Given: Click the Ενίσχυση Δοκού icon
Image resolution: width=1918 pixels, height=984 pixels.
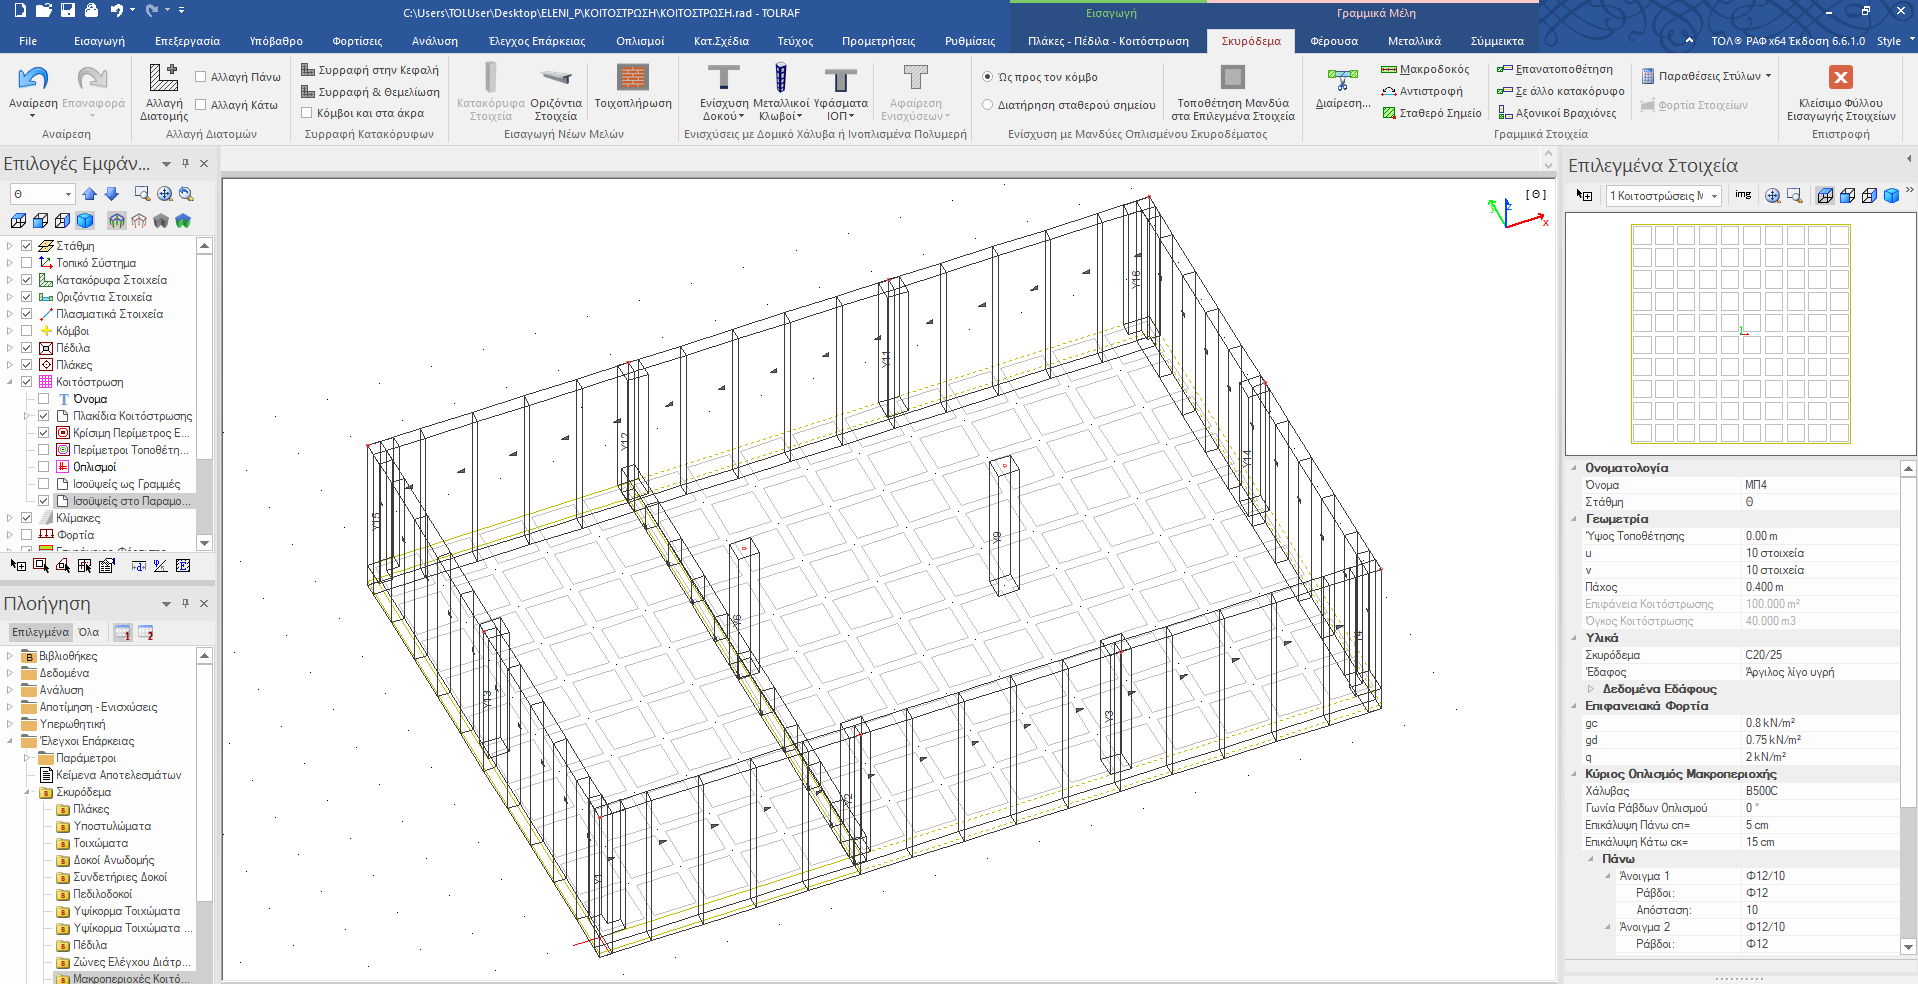Looking at the screenshot, I should click(723, 79).
